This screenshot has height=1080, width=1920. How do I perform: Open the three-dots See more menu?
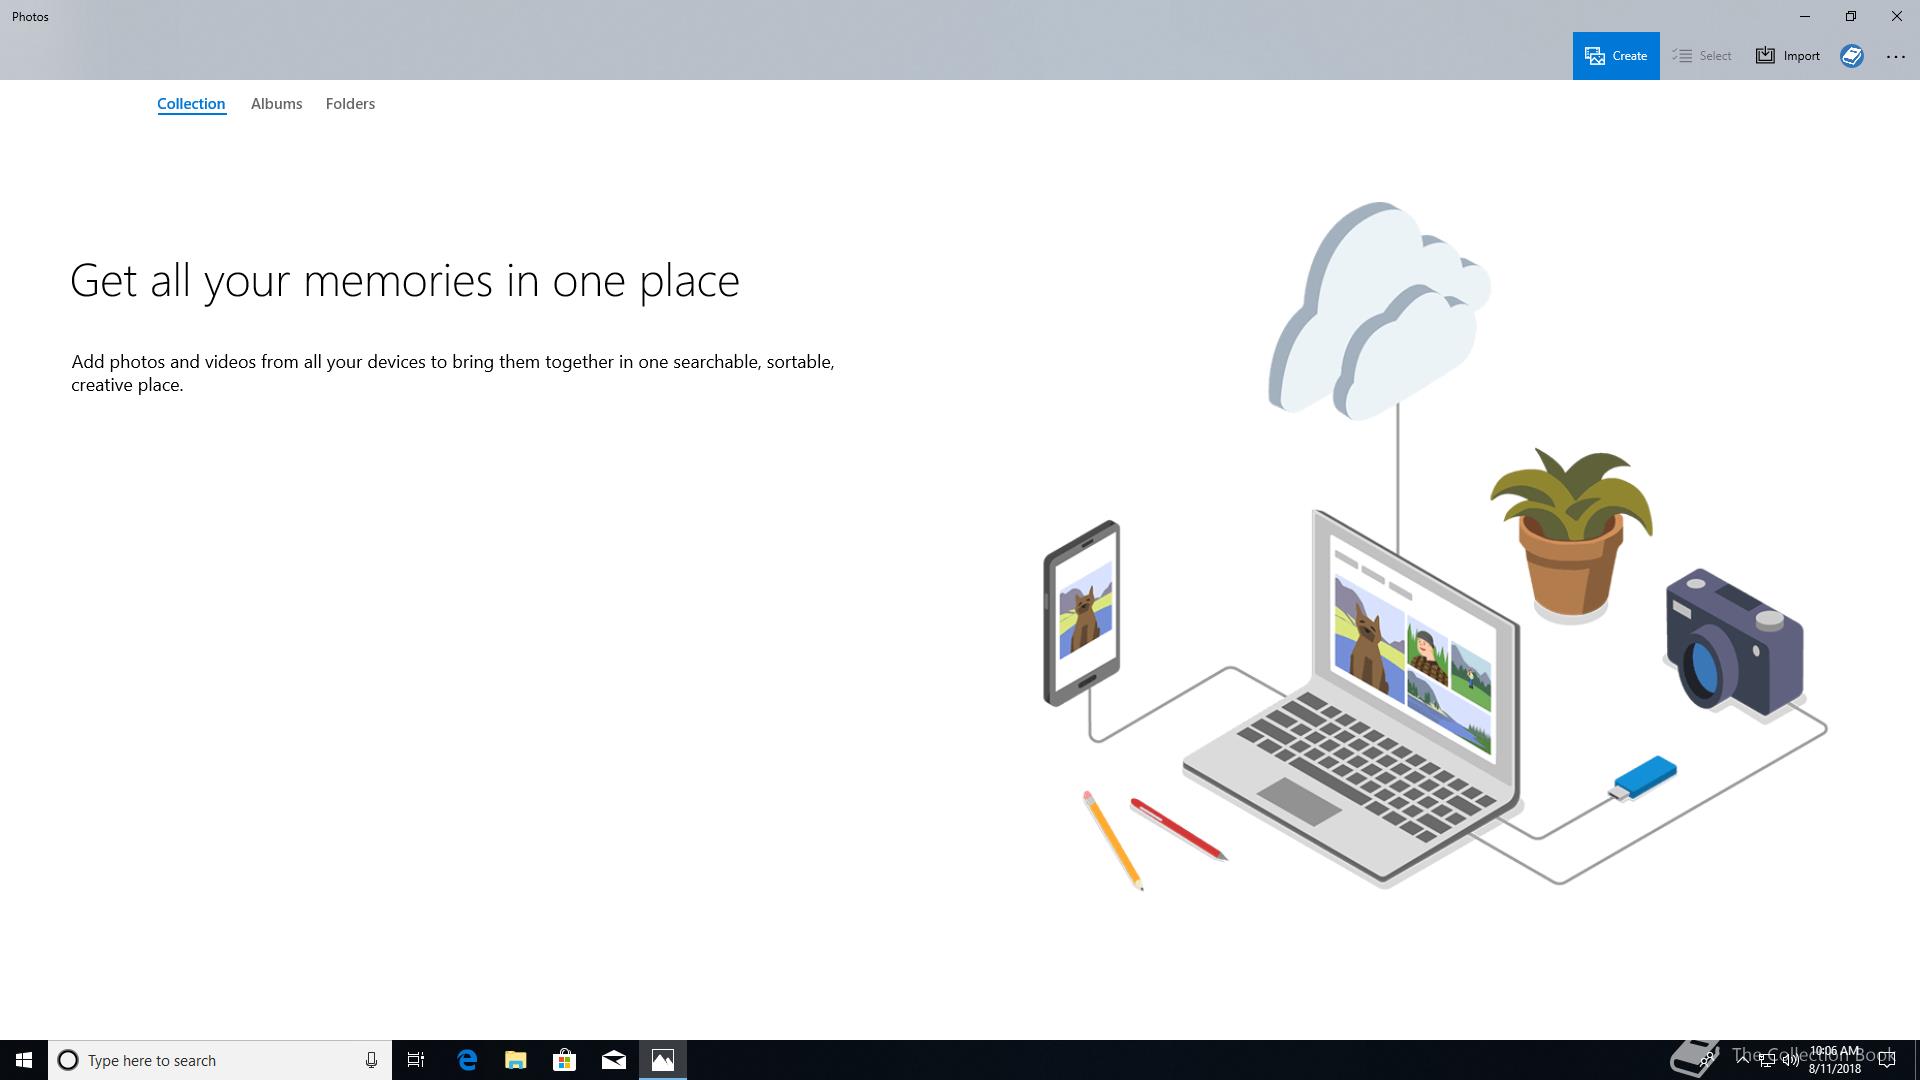(x=1895, y=57)
